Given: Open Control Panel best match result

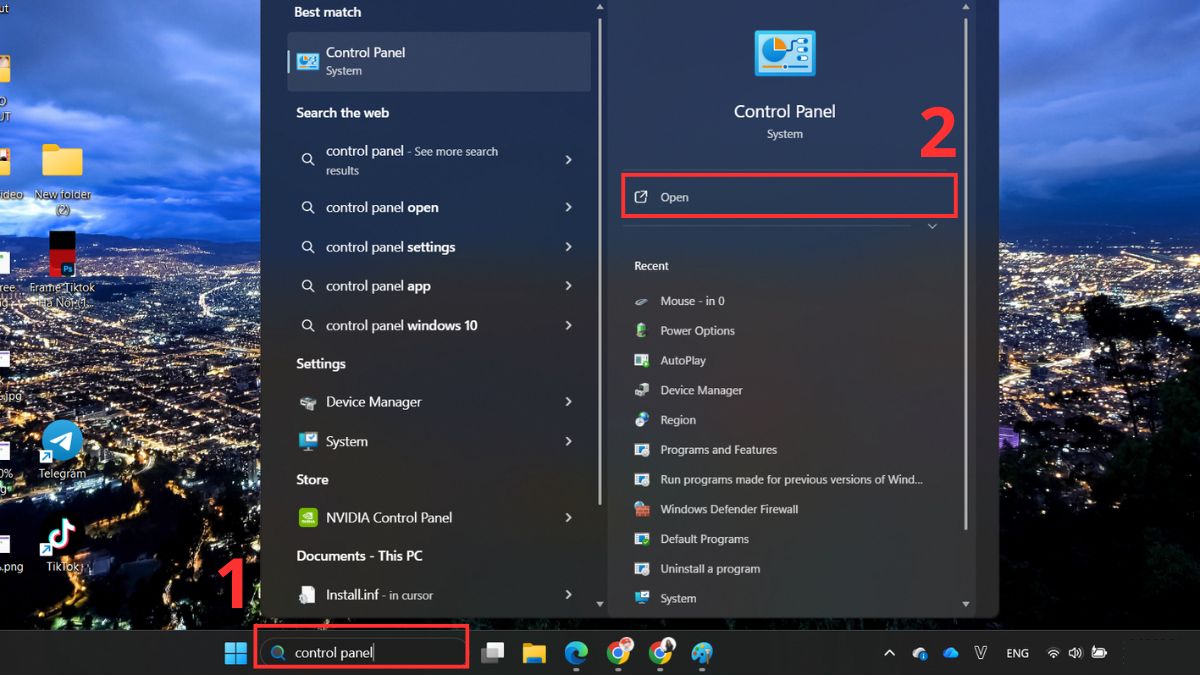Looking at the screenshot, I should click(439, 61).
